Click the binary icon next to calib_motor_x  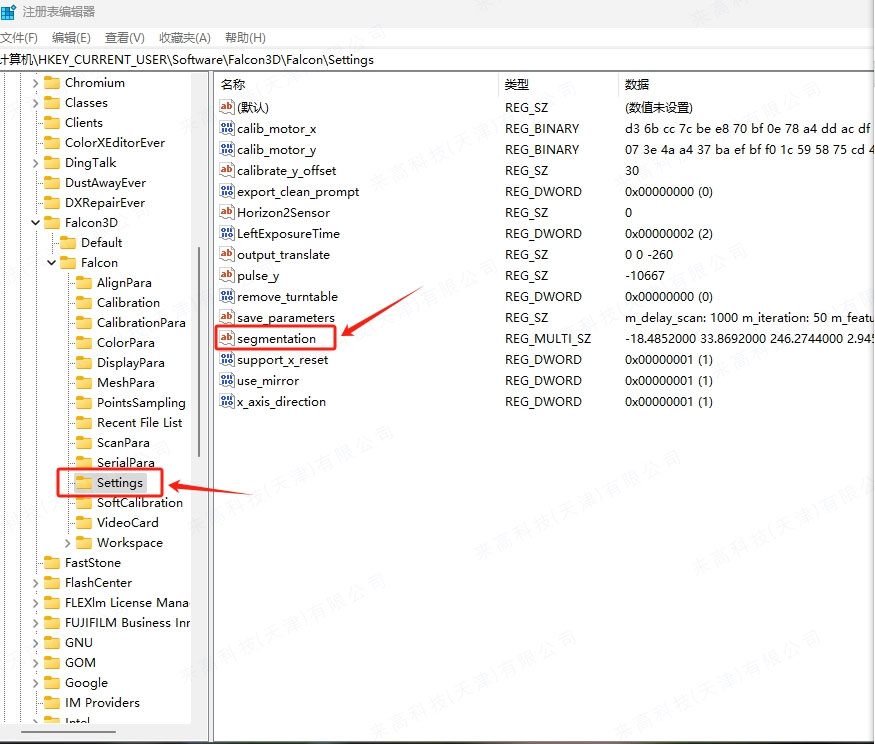(x=227, y=129)
